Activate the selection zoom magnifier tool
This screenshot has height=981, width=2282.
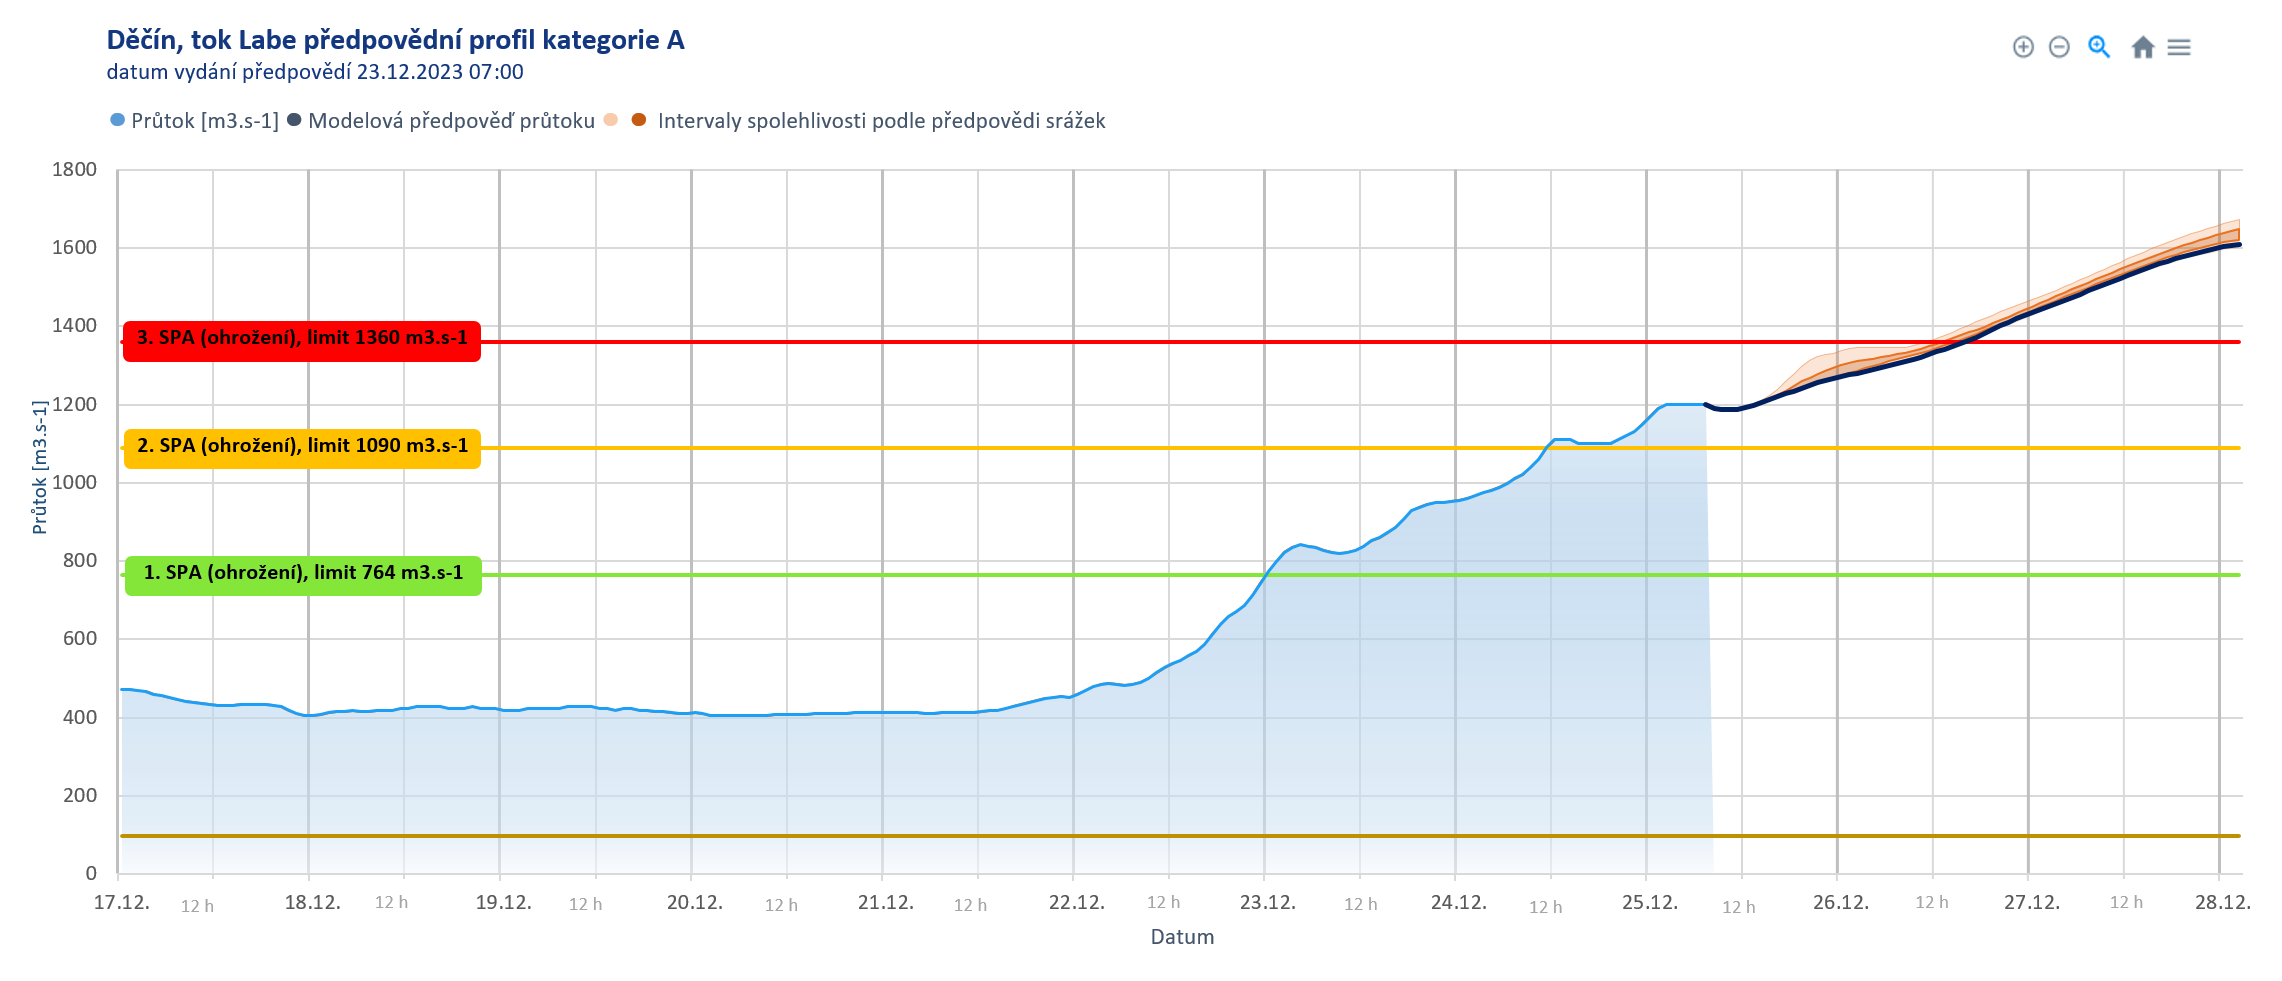point(2099,47)
